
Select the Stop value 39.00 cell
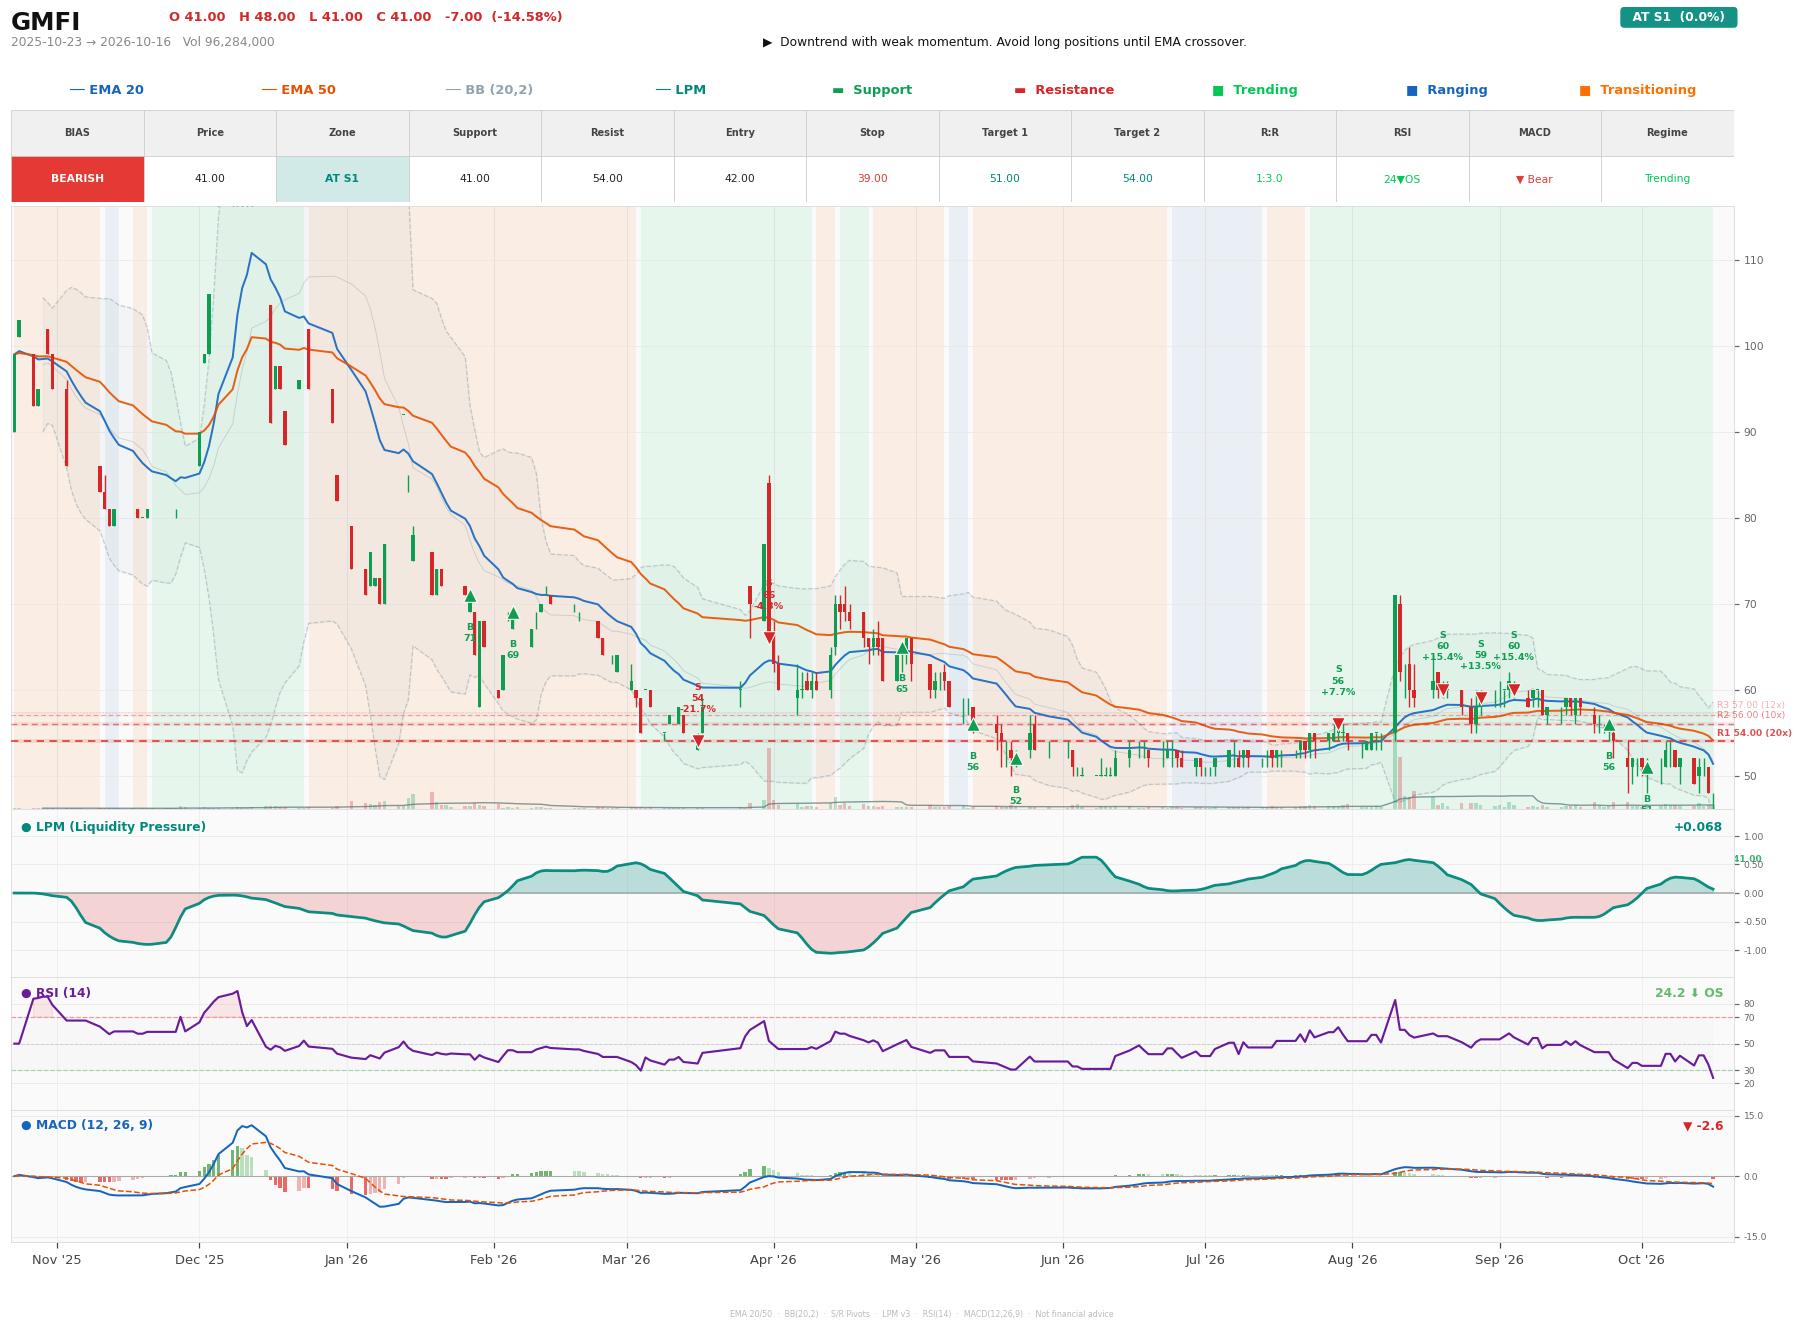872,179
